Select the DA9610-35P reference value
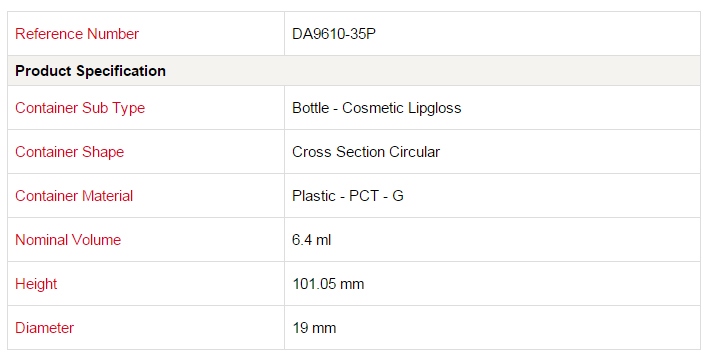Screen dimensions: 710x360 click(334, 34)
